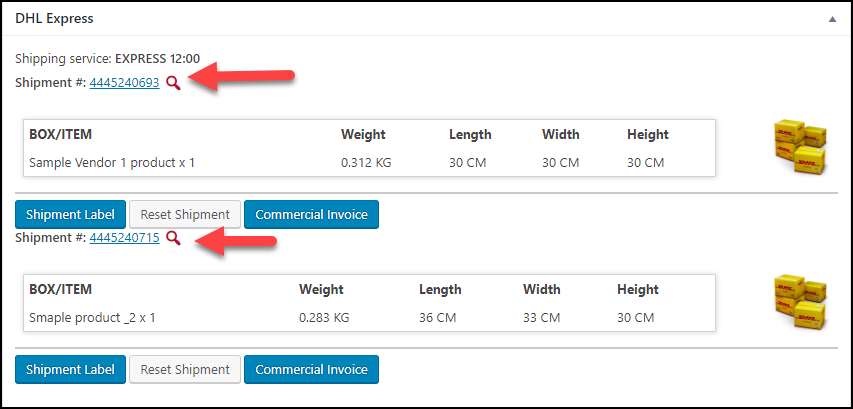853x409 pixels.
Task: Click the second Shipment Label button
Action: (70, 369)
